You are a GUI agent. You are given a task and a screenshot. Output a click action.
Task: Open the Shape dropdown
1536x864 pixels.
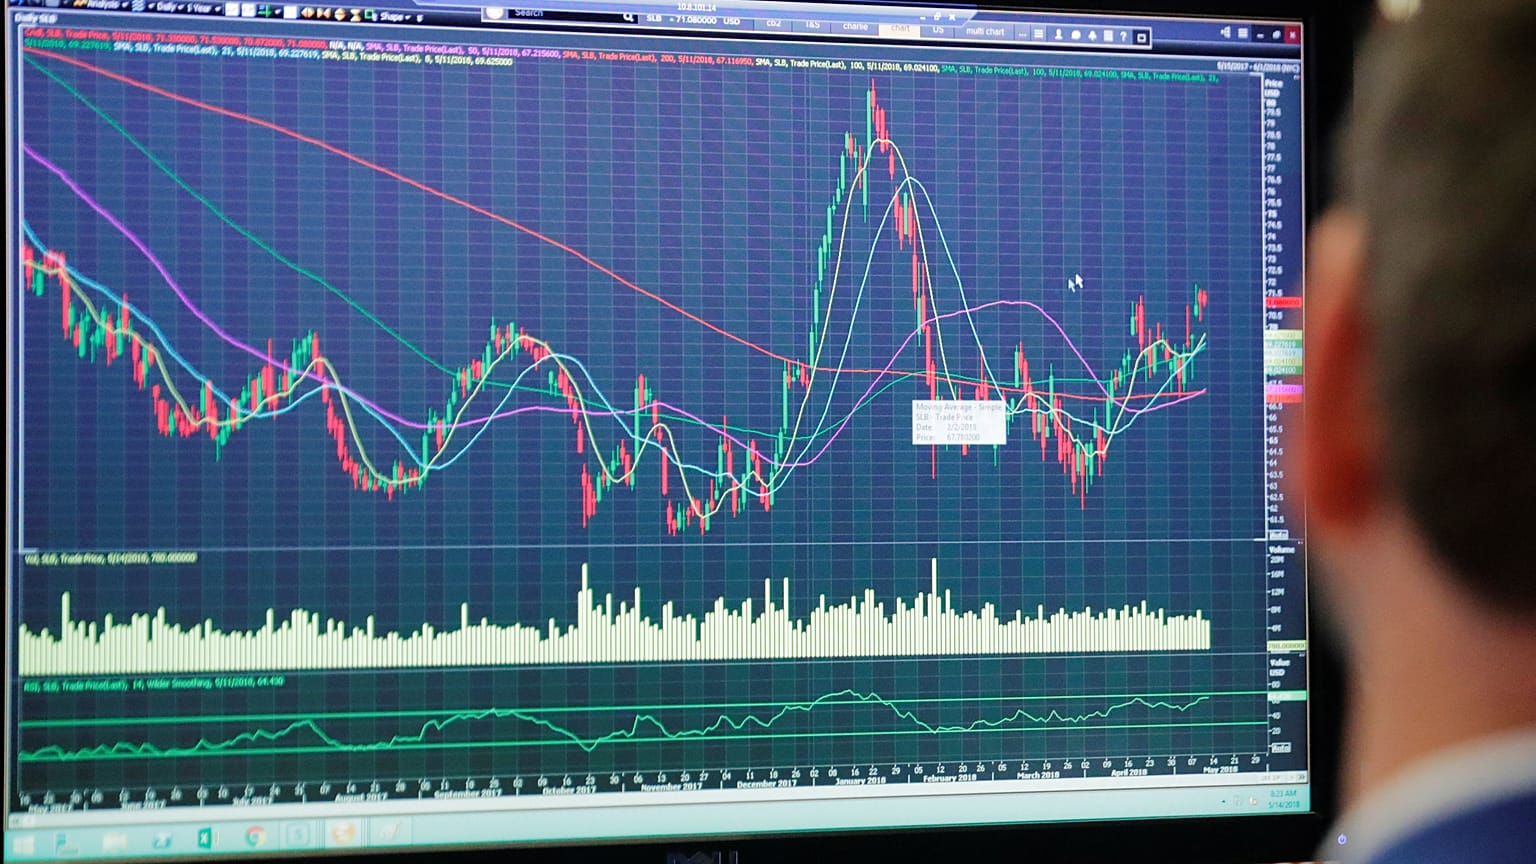[x=393, y=16]
